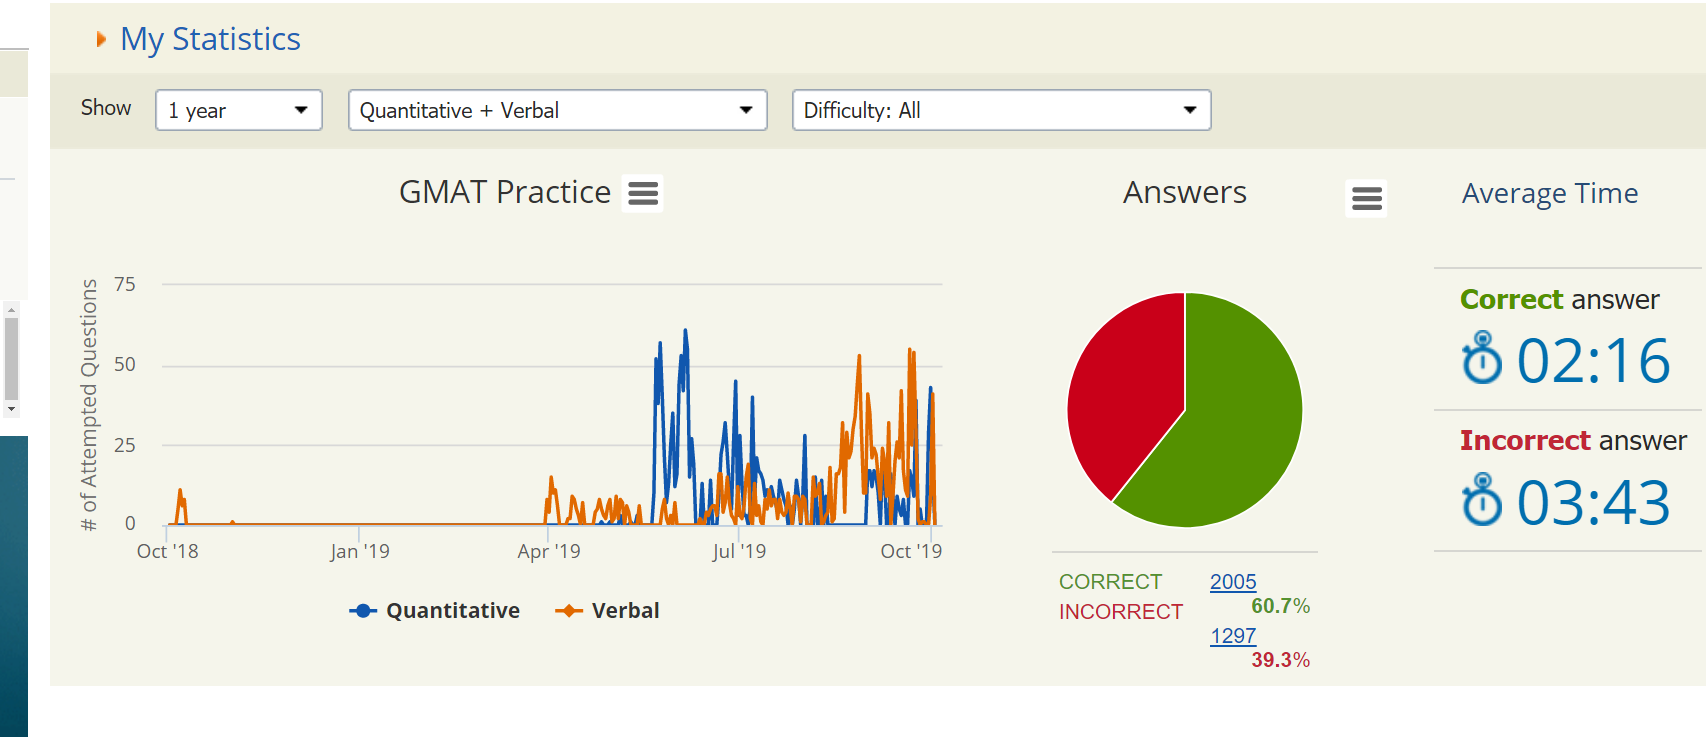
Task: Open the GMAT Practice chart hamburger menu
Action: 643,193
